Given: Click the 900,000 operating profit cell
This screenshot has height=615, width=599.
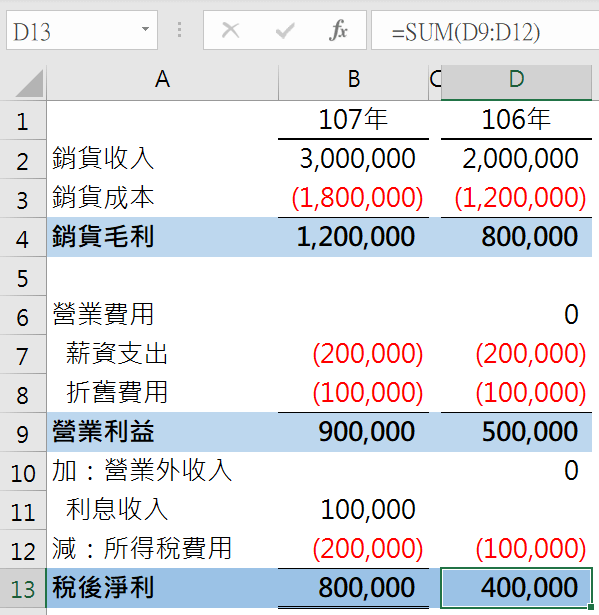Looking at the screenshot, I should point(353,432).
